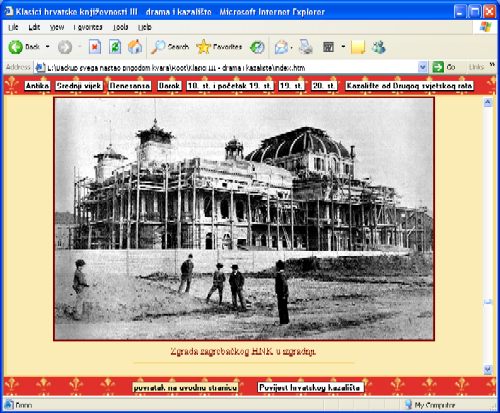
Task: Open the Tools menu
Action: 120,27
